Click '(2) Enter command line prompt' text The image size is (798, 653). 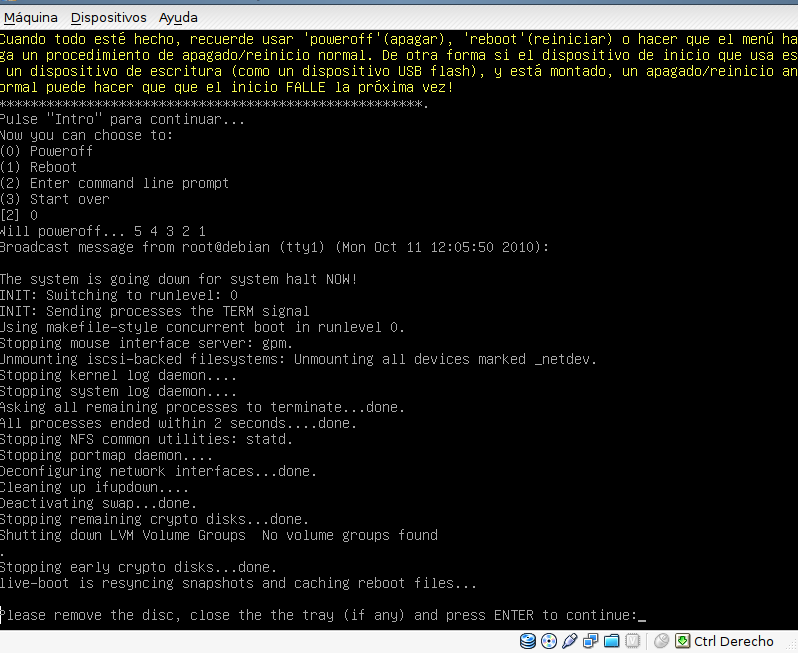point(115,183)
